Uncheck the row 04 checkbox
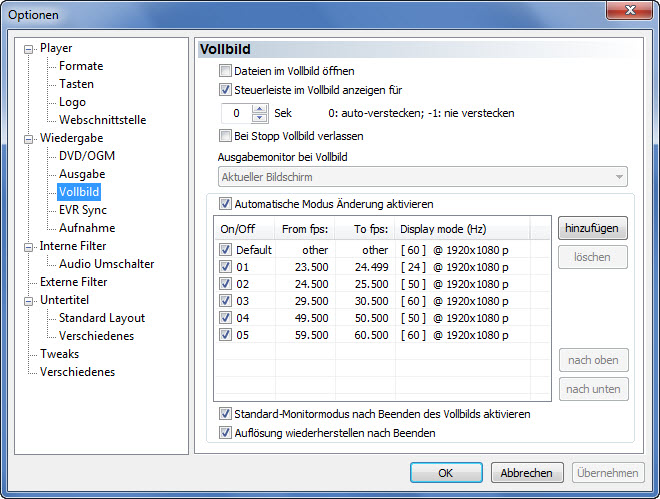Screen dimensions: 660x499 225,318
